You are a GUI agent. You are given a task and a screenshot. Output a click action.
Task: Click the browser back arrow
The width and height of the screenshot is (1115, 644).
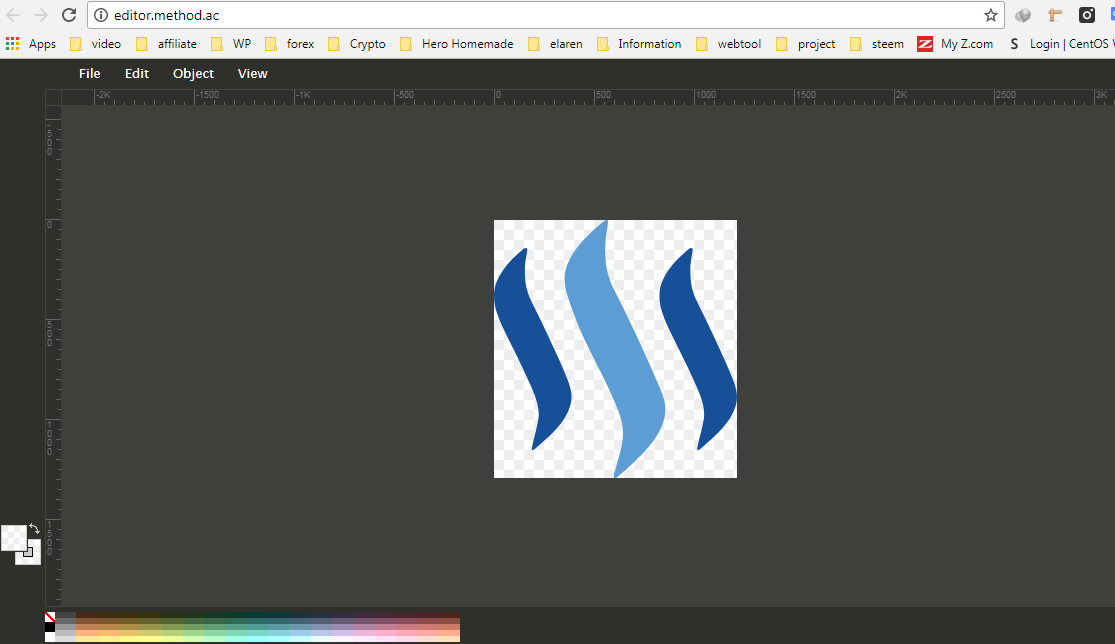14,15
